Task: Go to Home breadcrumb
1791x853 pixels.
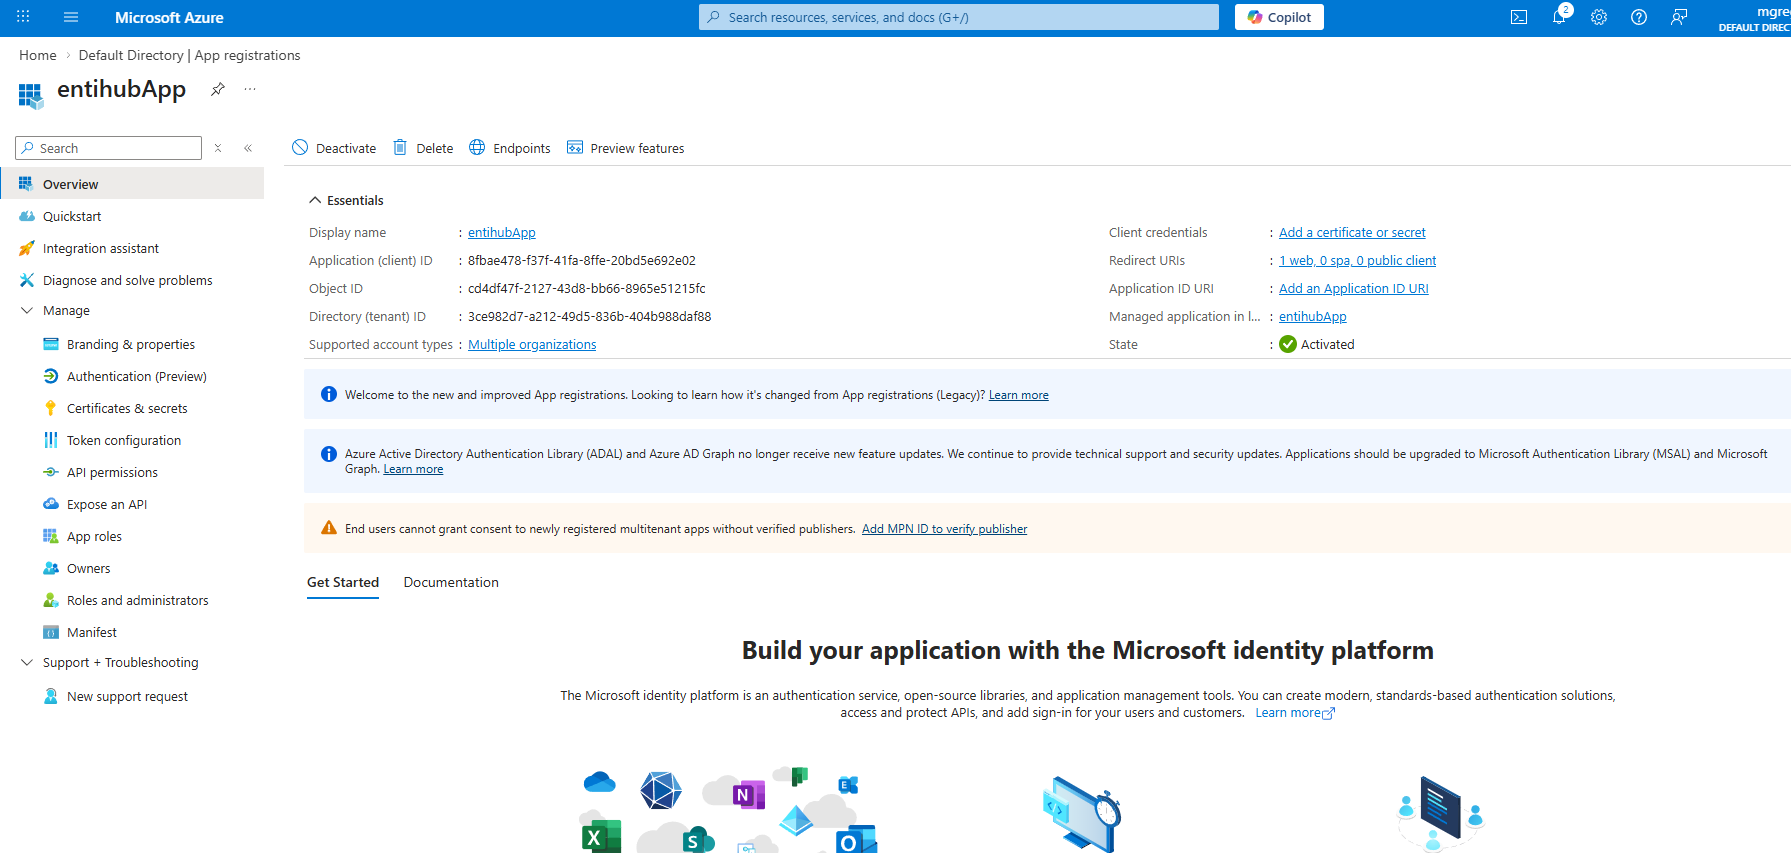Action: pos(38,55)
